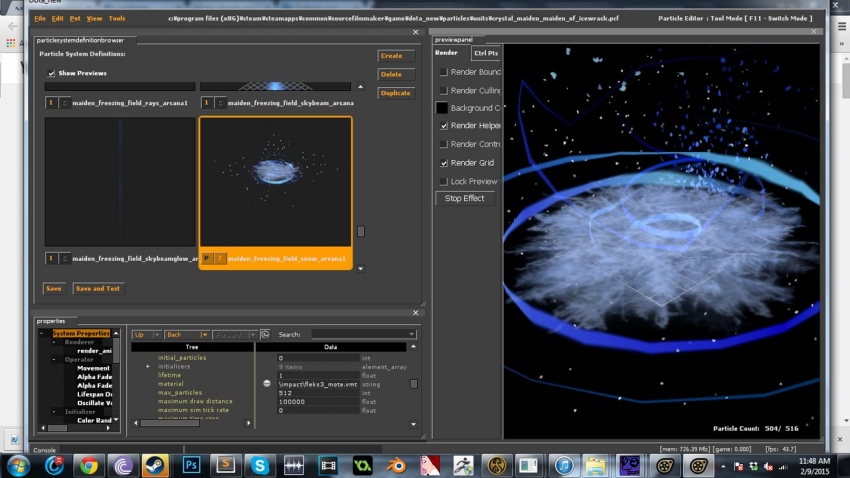Switch to the Ctrl Pts tab
850x478 pixels.
(x=486, y=53)
